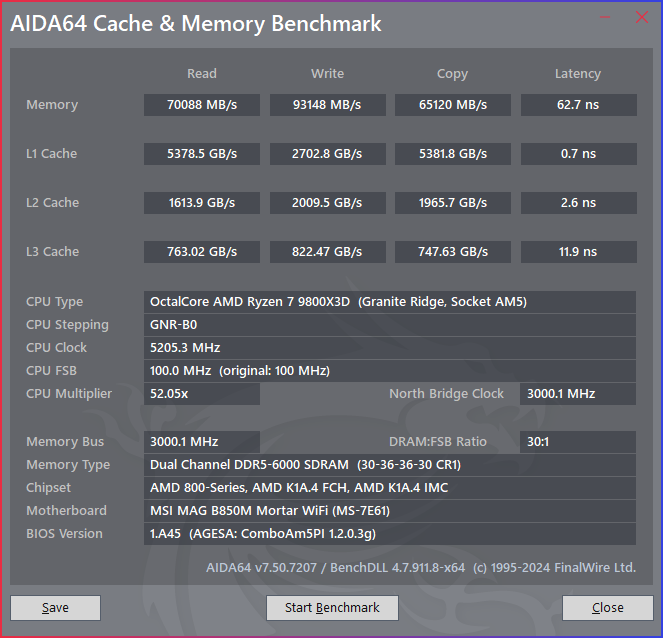The height and width of the screenshot is (638, 663).
Task: Click the Close button at bottom
Action: 607,607
